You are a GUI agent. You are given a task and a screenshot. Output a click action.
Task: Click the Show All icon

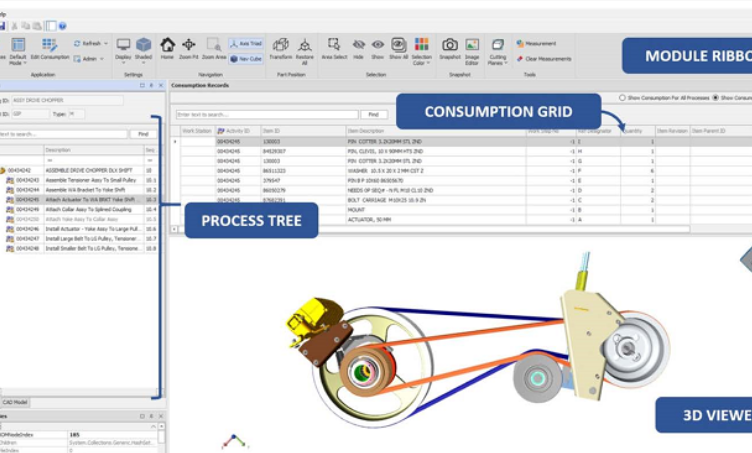pyautogui.click(x=399, y=49)
